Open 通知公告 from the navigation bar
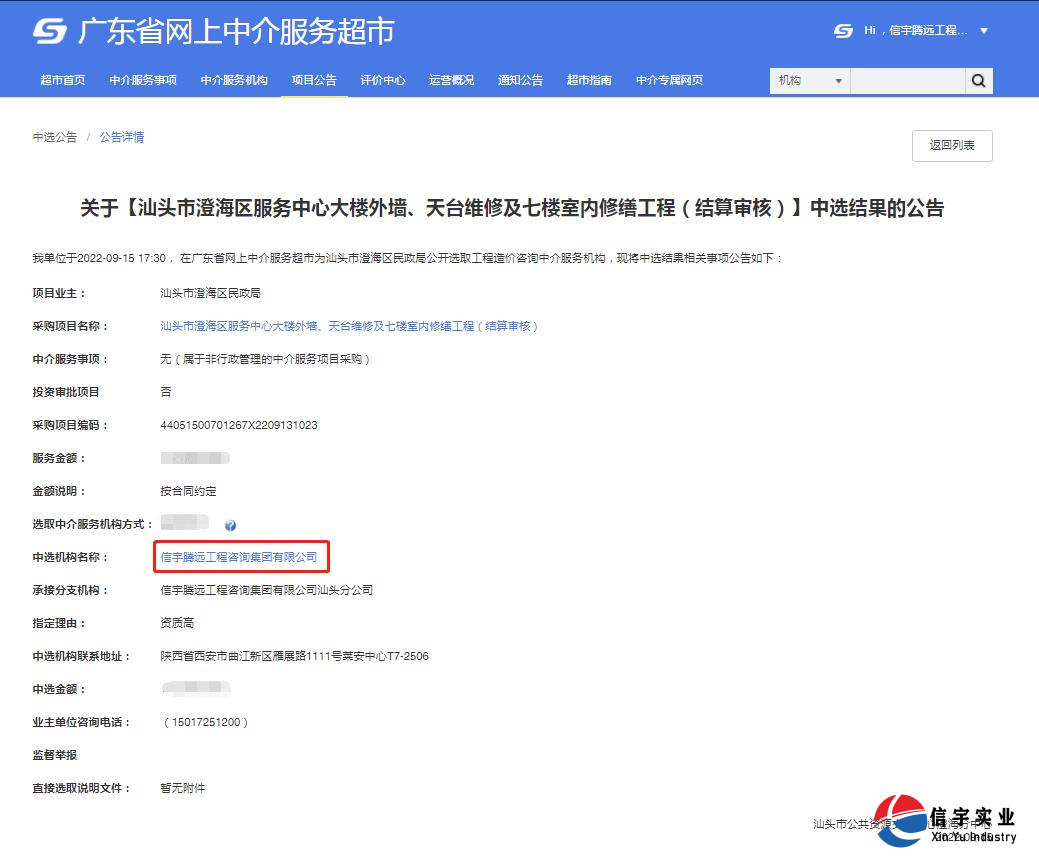The image size is (1039, 863). [520, 81]
